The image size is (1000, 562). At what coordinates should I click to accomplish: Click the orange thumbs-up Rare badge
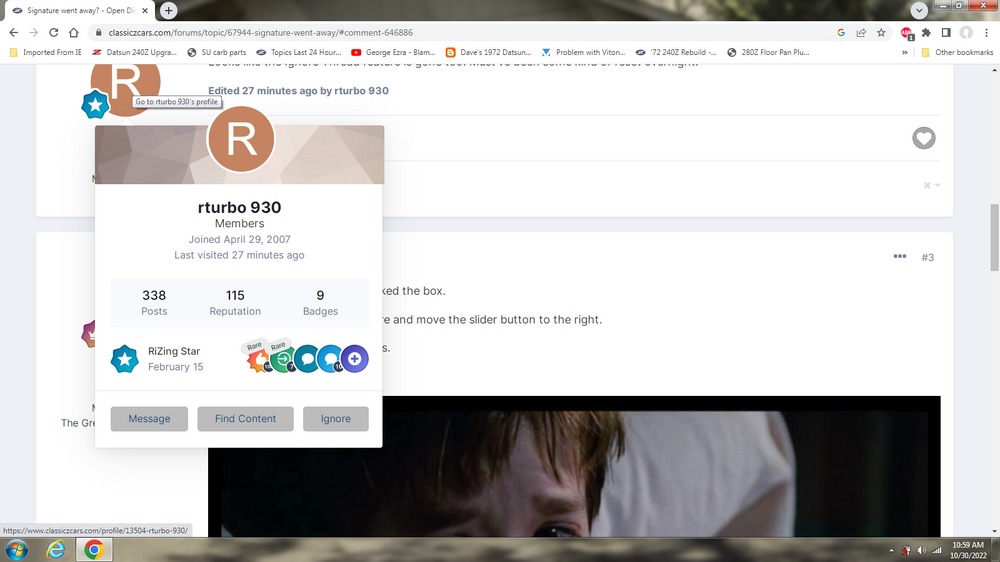[259, 359]
